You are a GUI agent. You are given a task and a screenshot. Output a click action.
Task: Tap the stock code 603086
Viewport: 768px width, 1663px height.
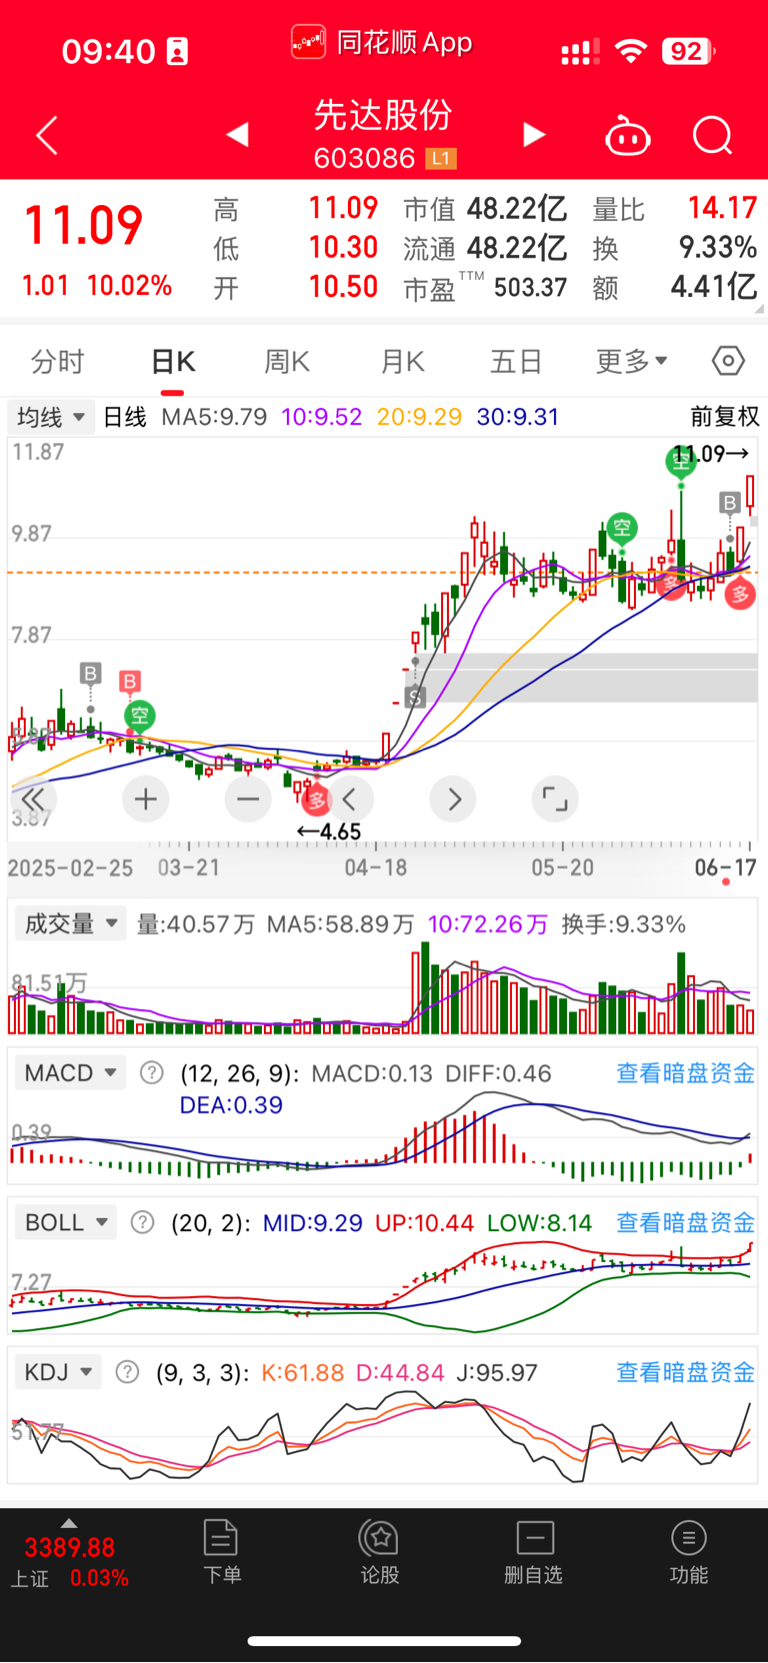[364, 158]
